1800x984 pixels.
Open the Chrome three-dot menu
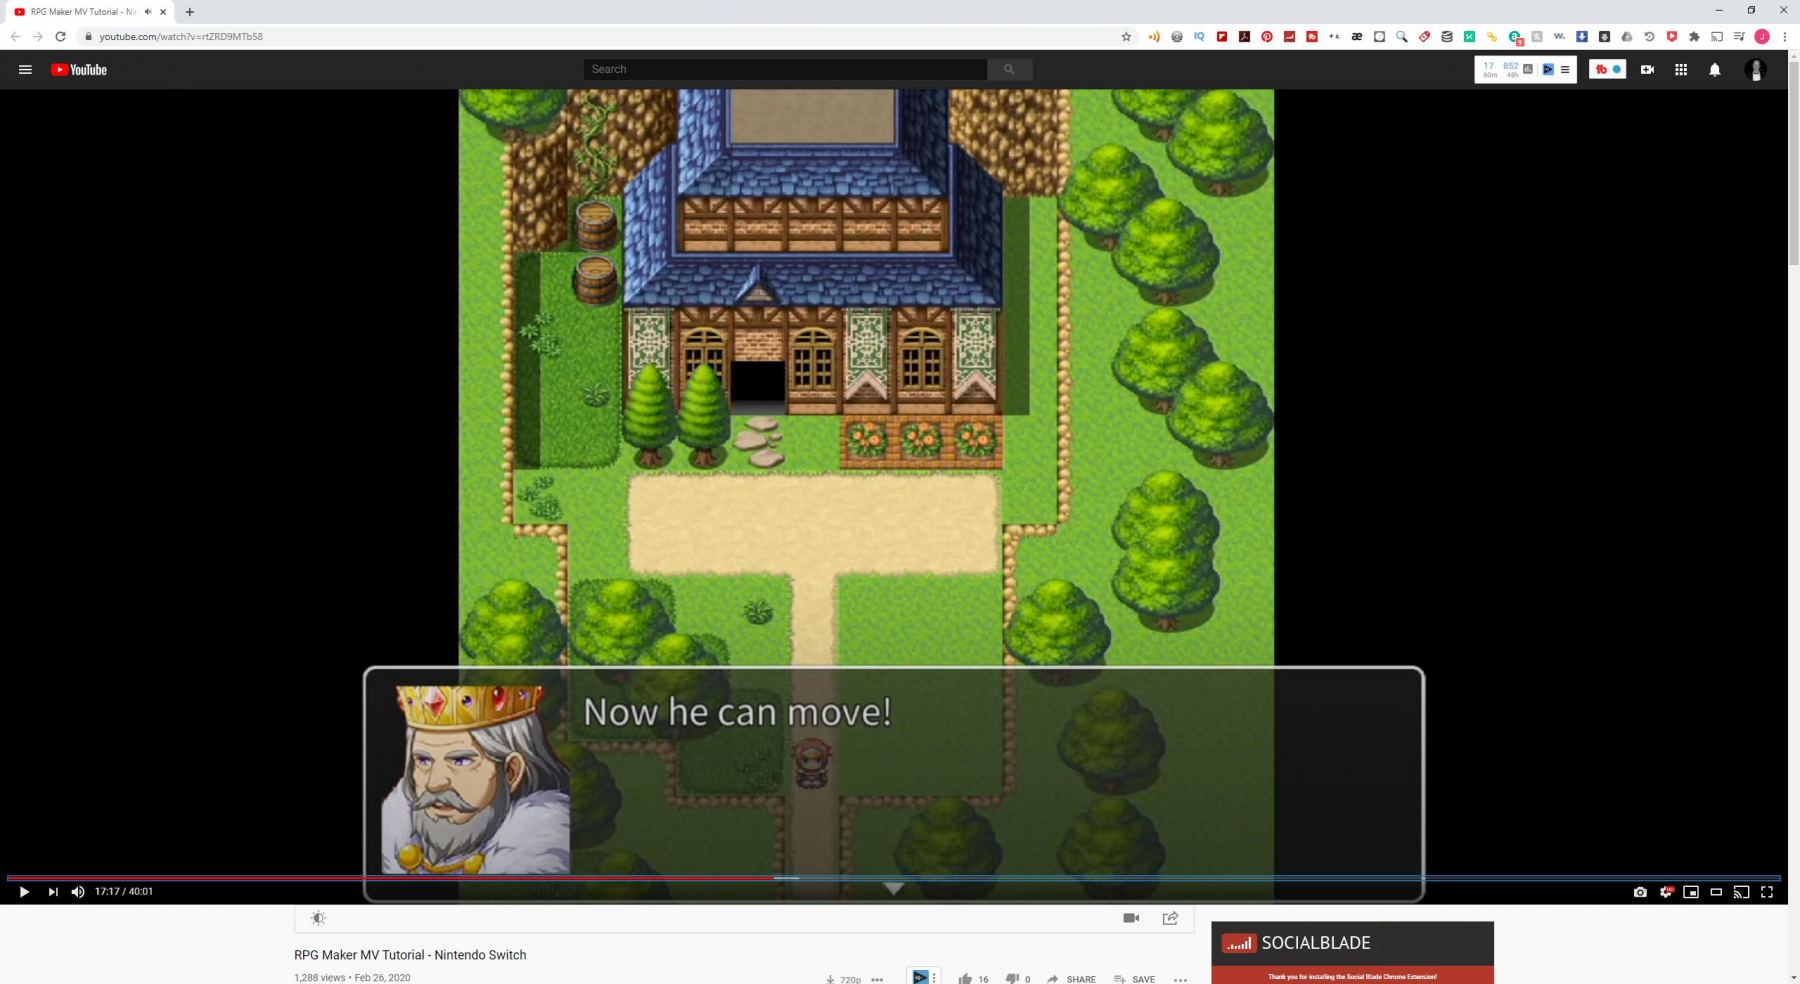pyautogui.click(x=1785, y=37)
